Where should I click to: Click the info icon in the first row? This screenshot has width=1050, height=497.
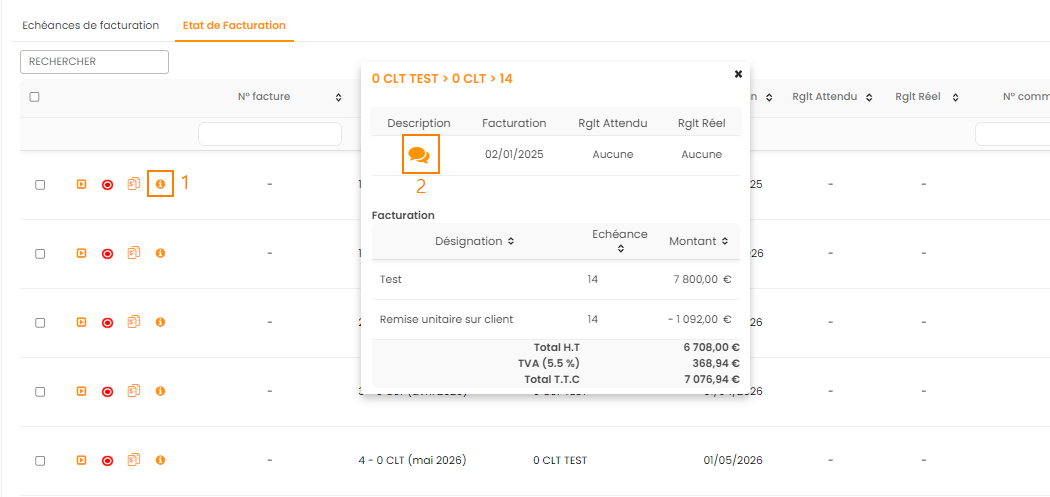pyautogui.click(x=160, y=184)
